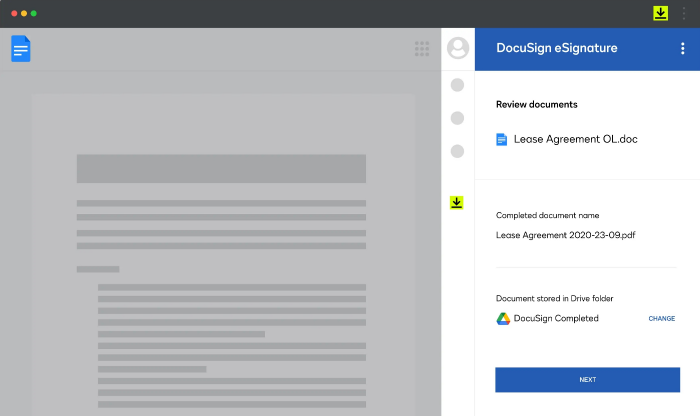The image size is (700, 416).
Task: Click the Google Docs home icon
Action: 20,48
